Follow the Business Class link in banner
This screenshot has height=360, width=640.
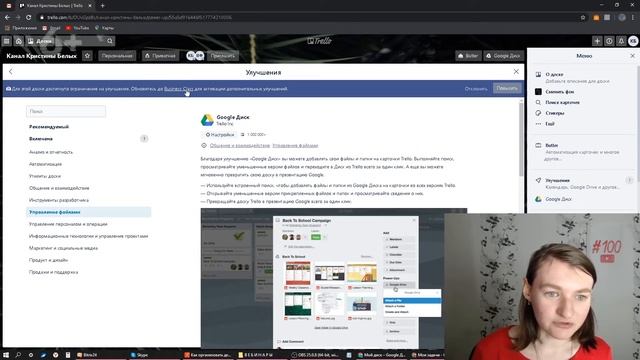coord(178,89)
